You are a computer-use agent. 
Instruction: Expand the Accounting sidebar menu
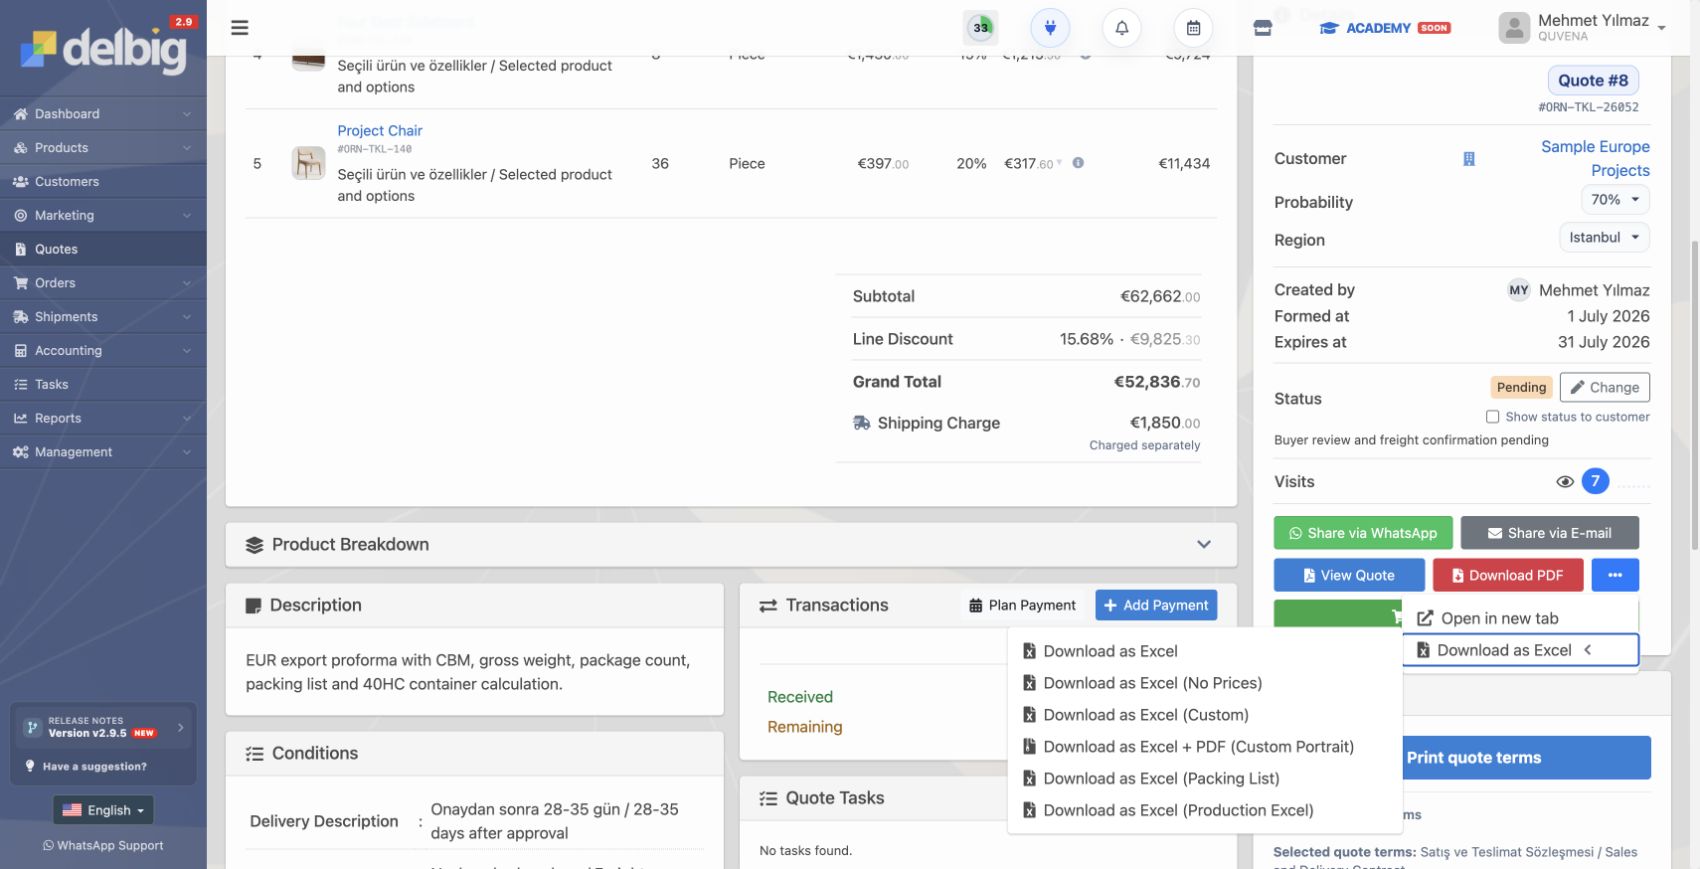[103, 351]
